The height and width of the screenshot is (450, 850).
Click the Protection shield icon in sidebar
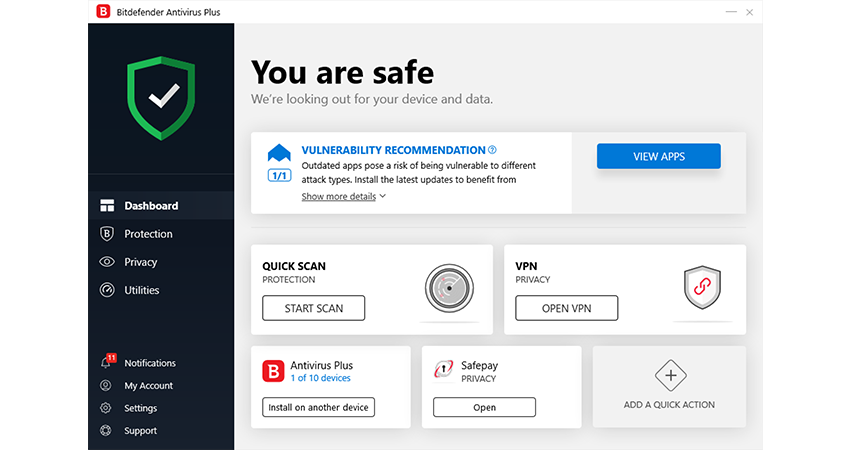point(107,234)
